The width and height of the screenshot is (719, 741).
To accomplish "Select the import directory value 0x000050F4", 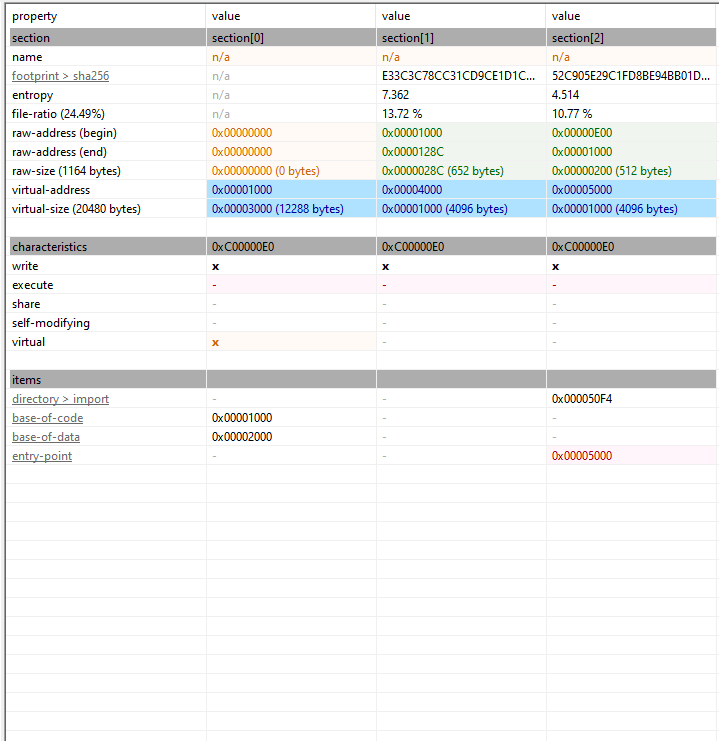I will pyautogui.click(x=582, y=399).
